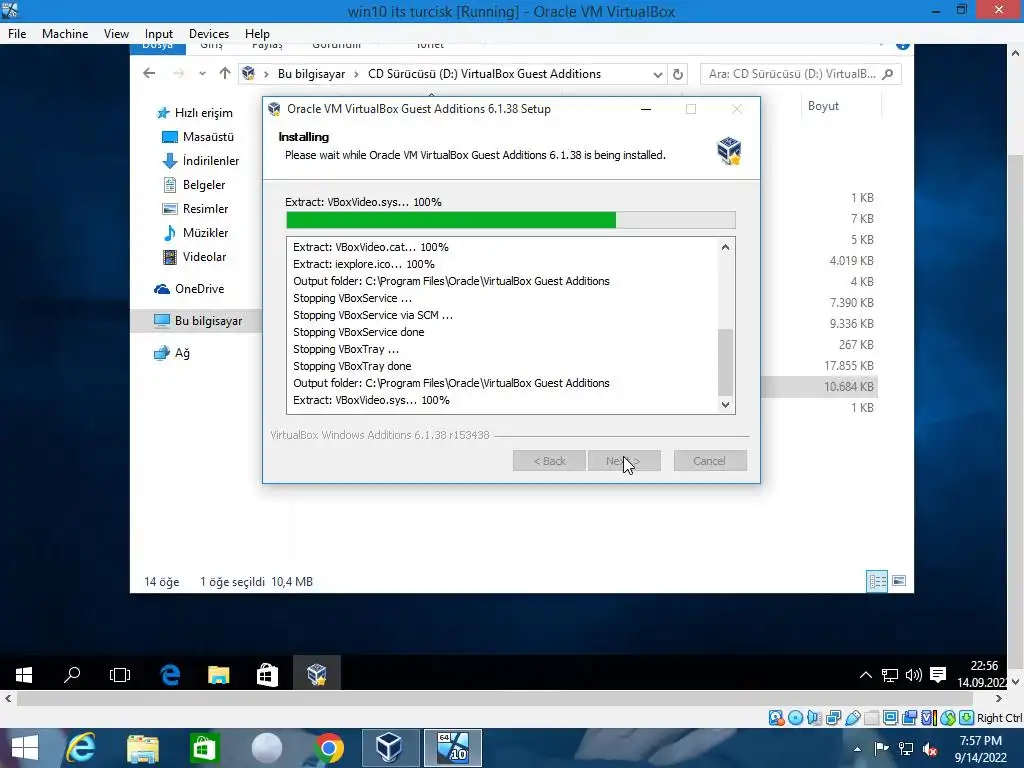This screenshot has height=768, width=1024.
Task: Select Guest Additions setup icon in guest taskbar
Action: pyautogui.click(x=317, y=675)
